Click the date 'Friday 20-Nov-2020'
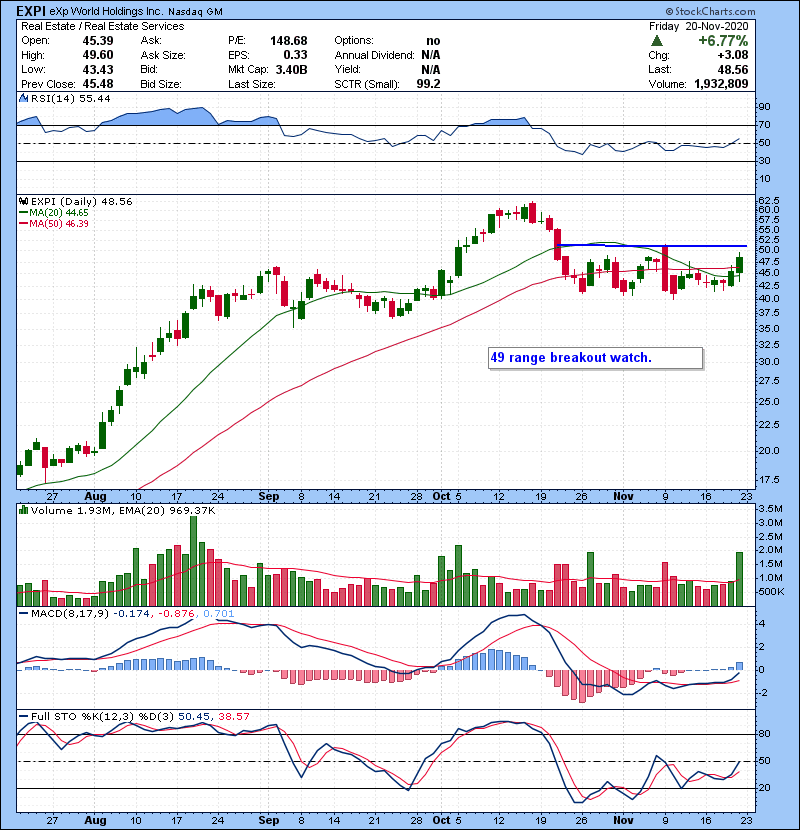The image size is (800, 830). click(699, 26)
